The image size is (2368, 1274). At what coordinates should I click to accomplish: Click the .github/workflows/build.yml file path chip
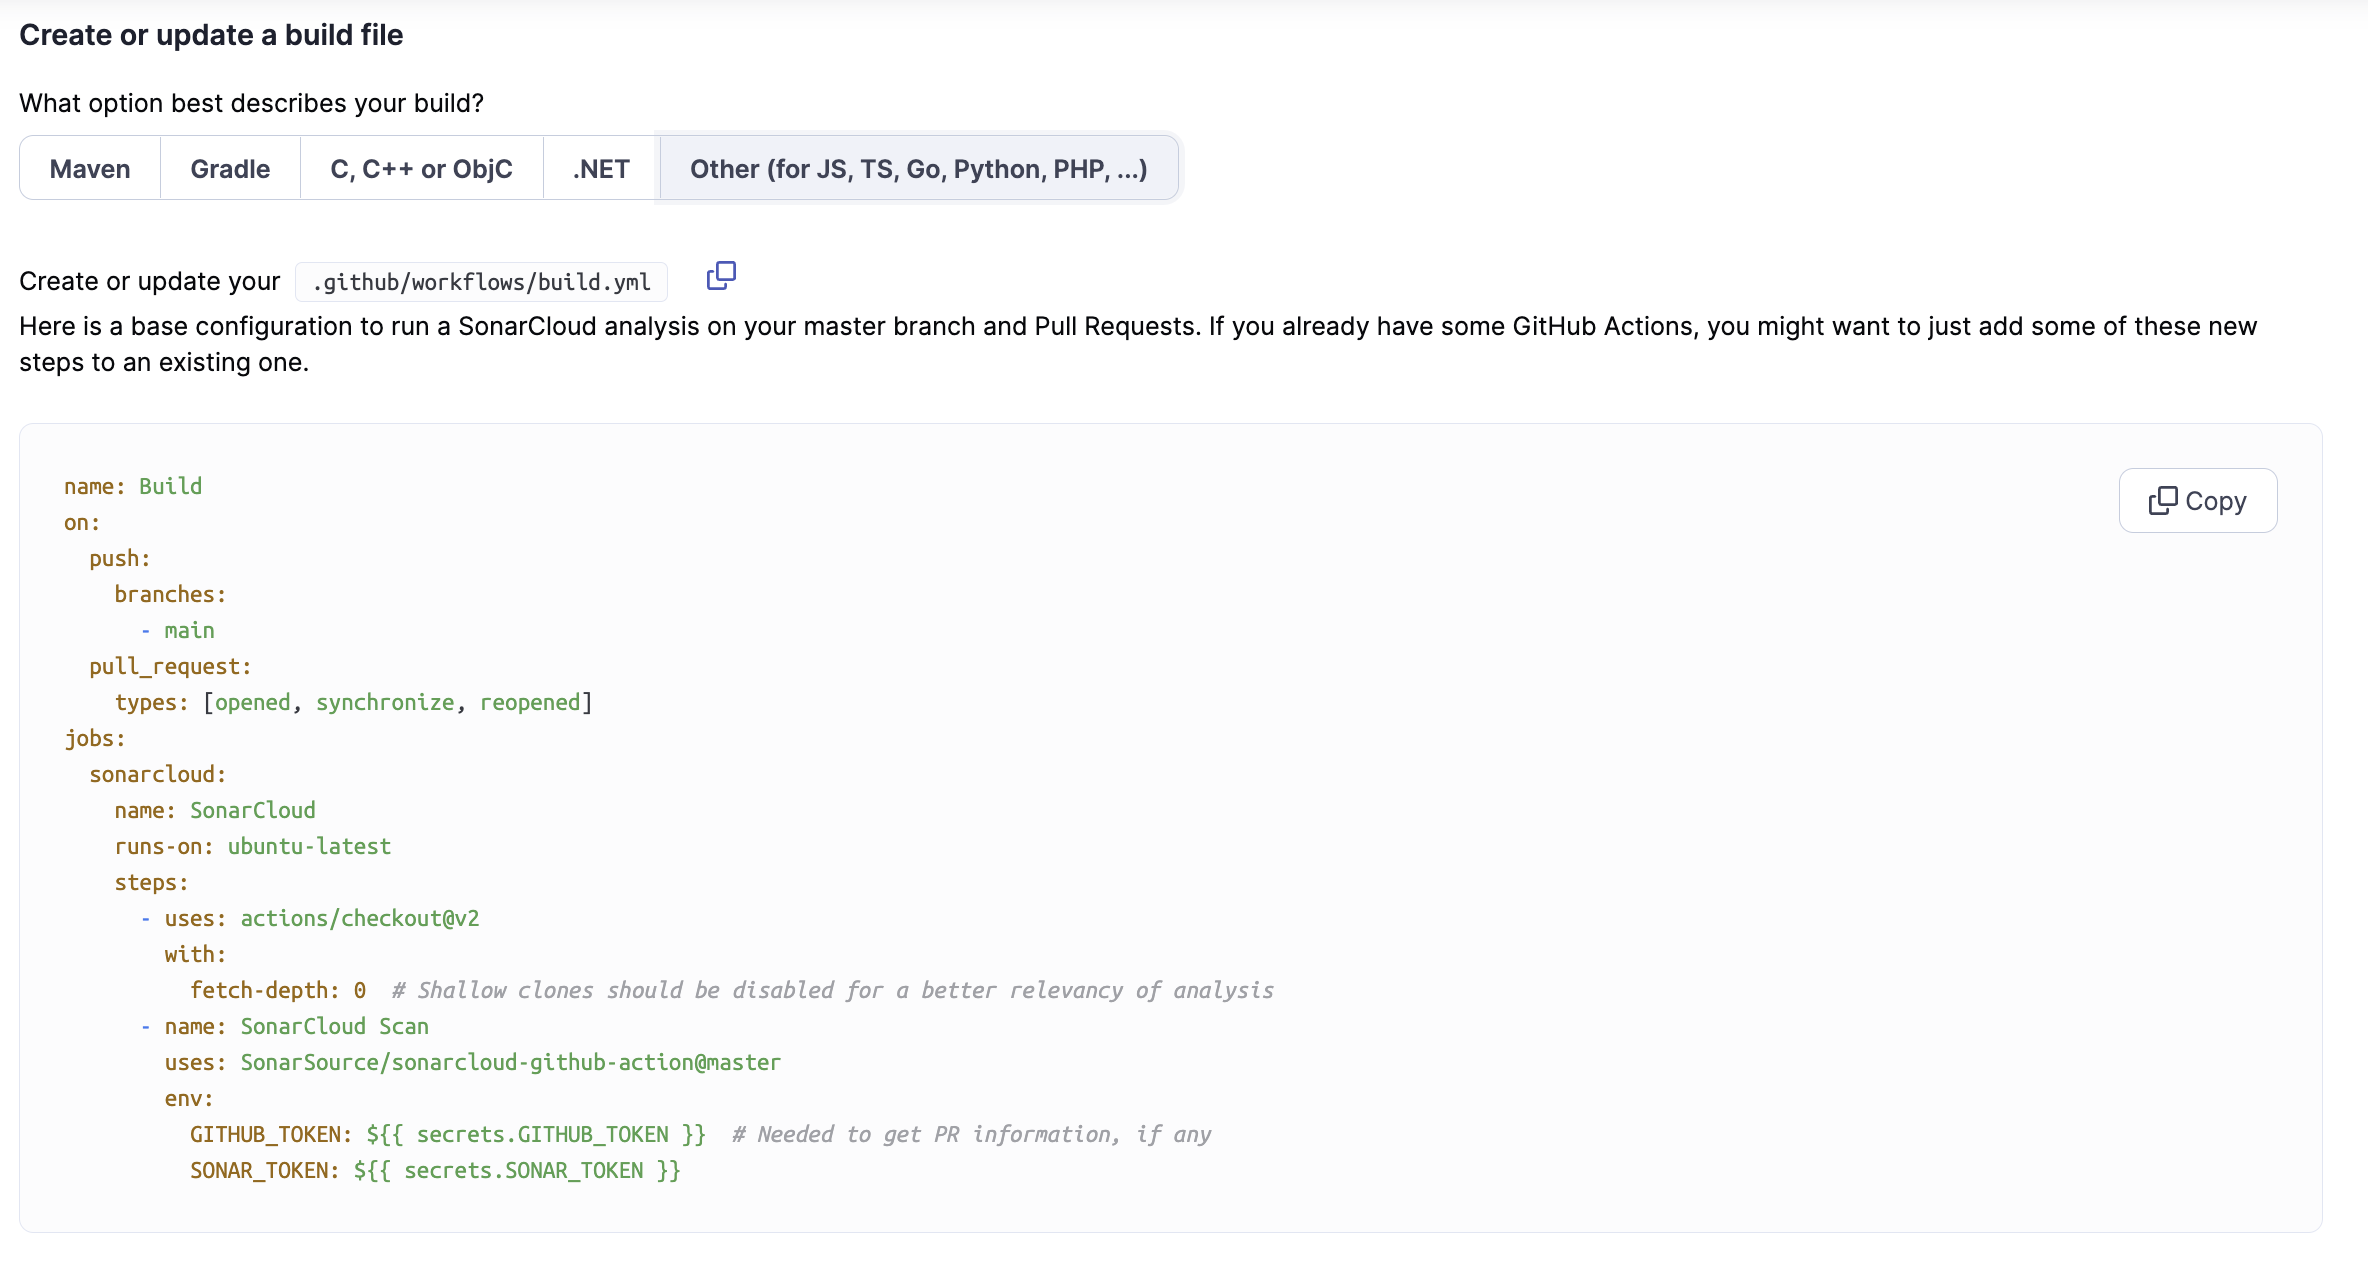(x=481, y=282)
